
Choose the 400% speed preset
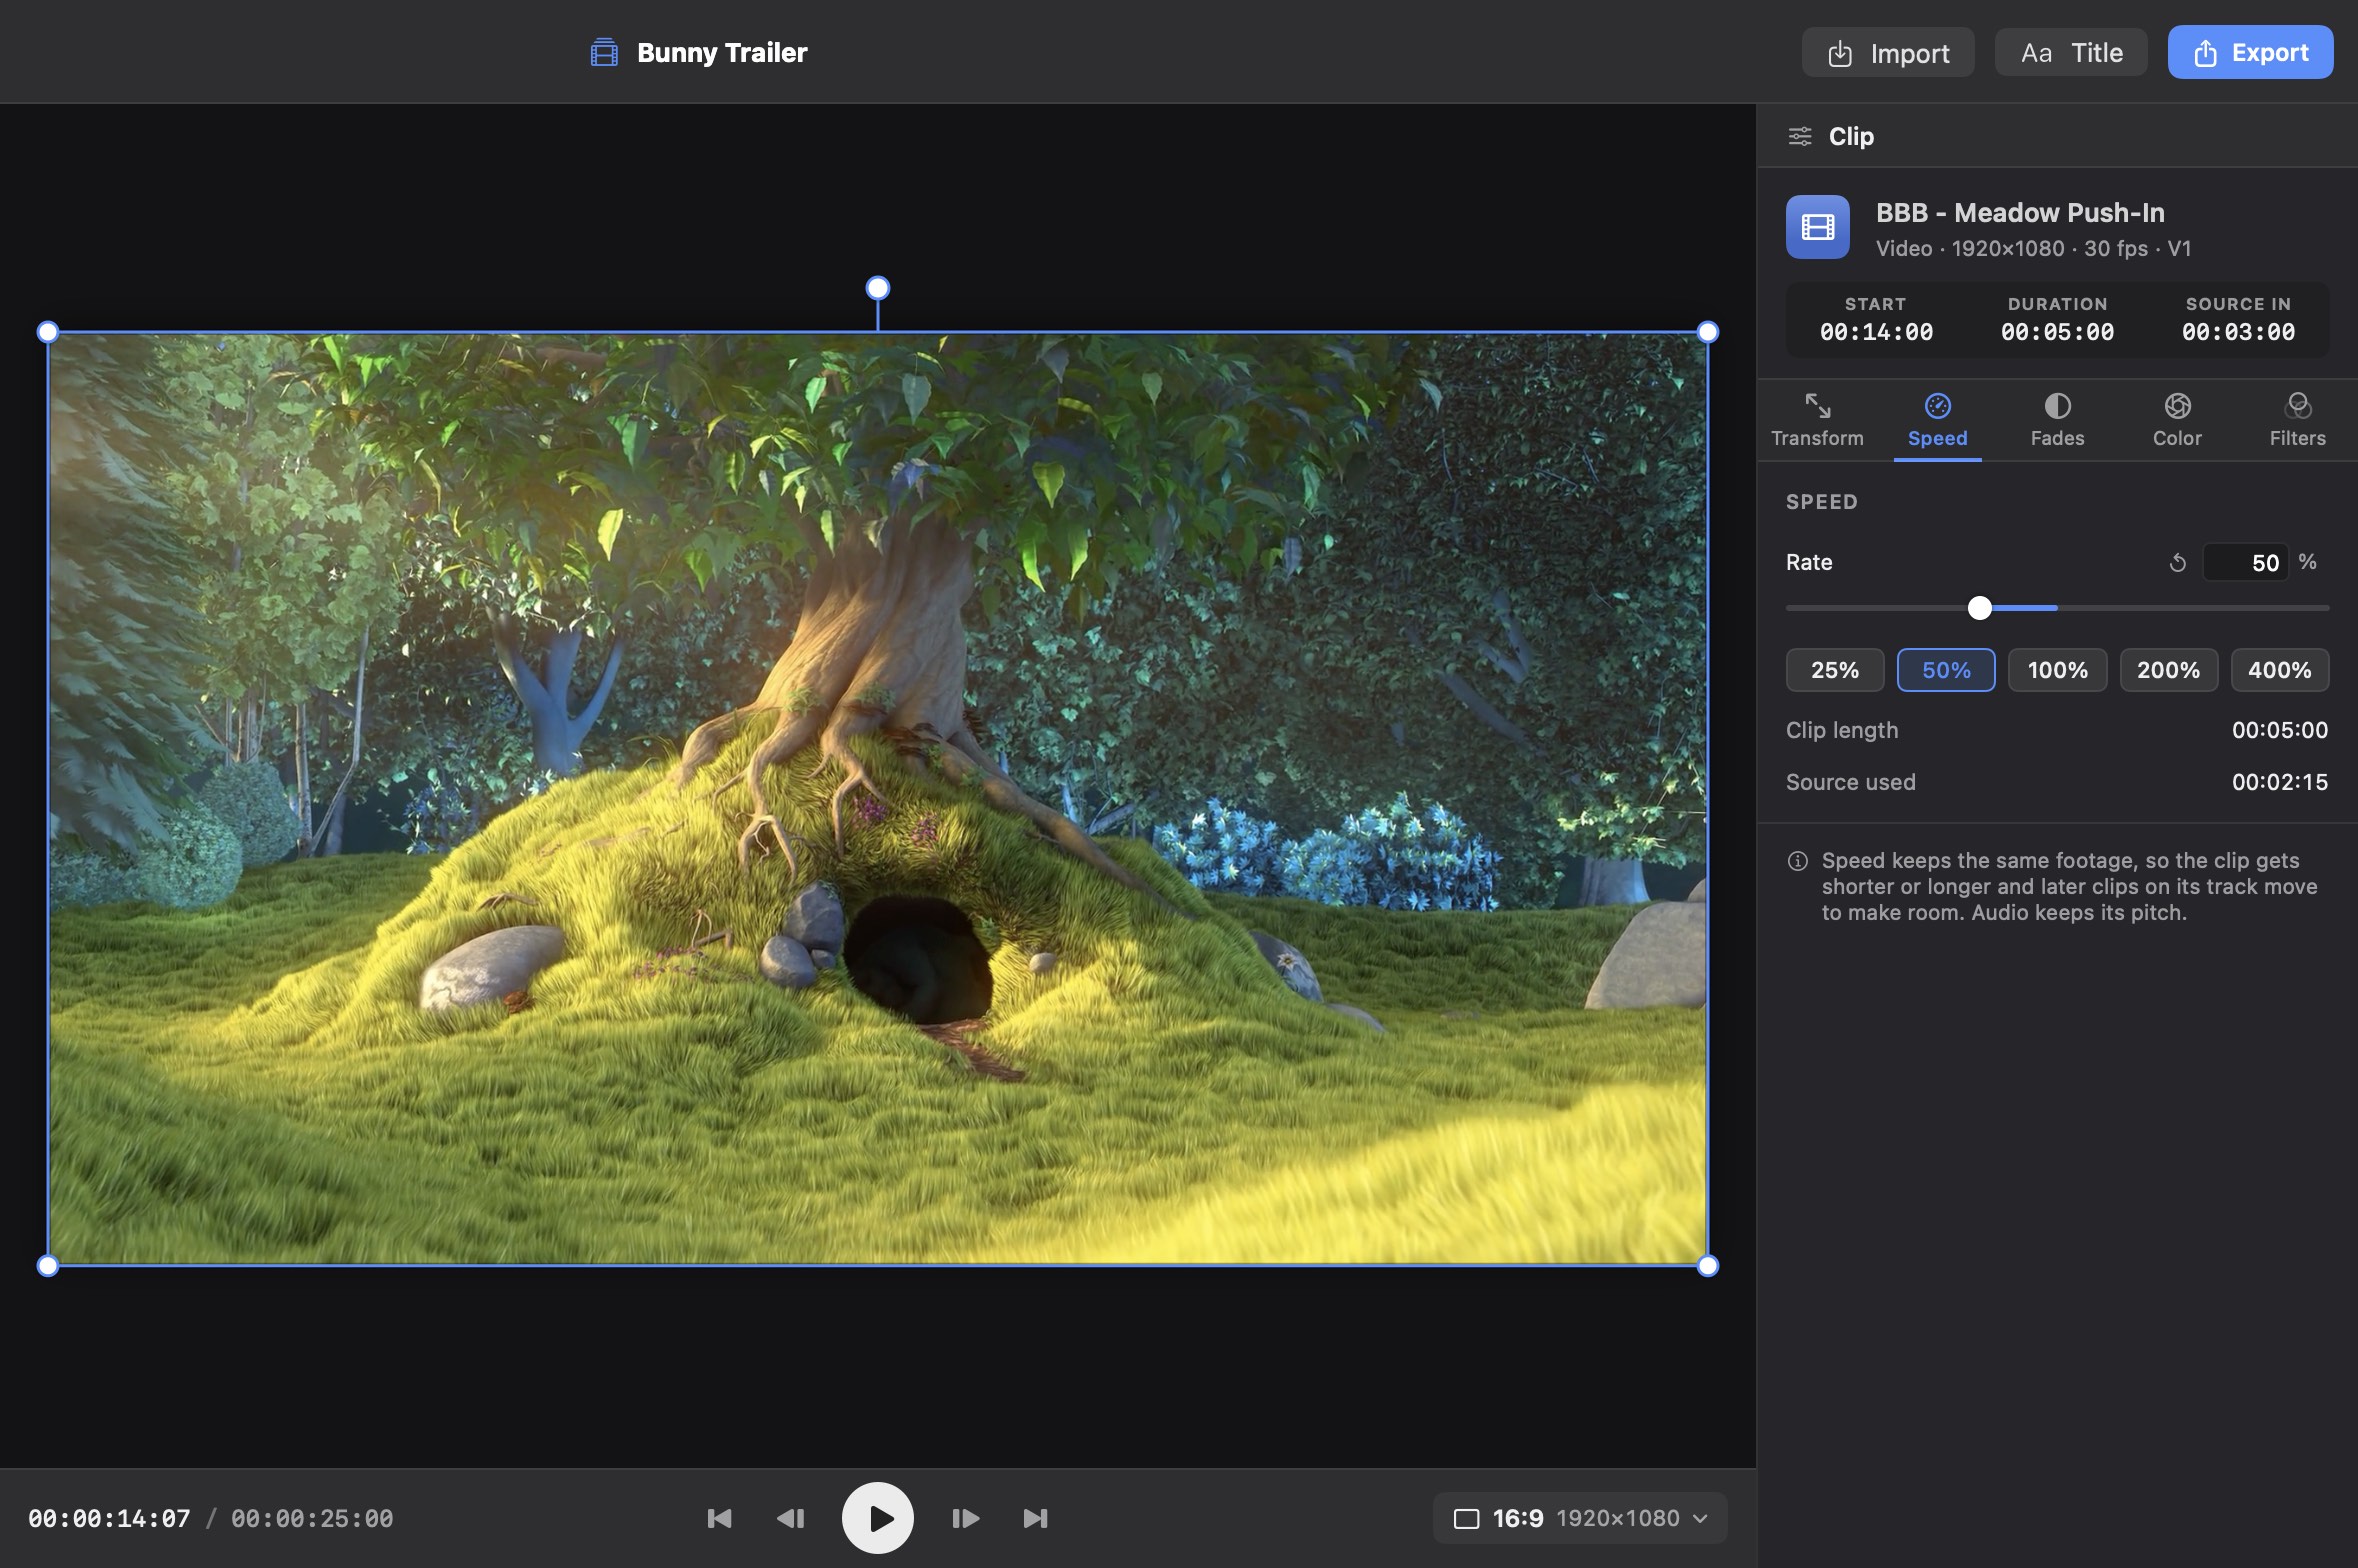coord(2279,670)
